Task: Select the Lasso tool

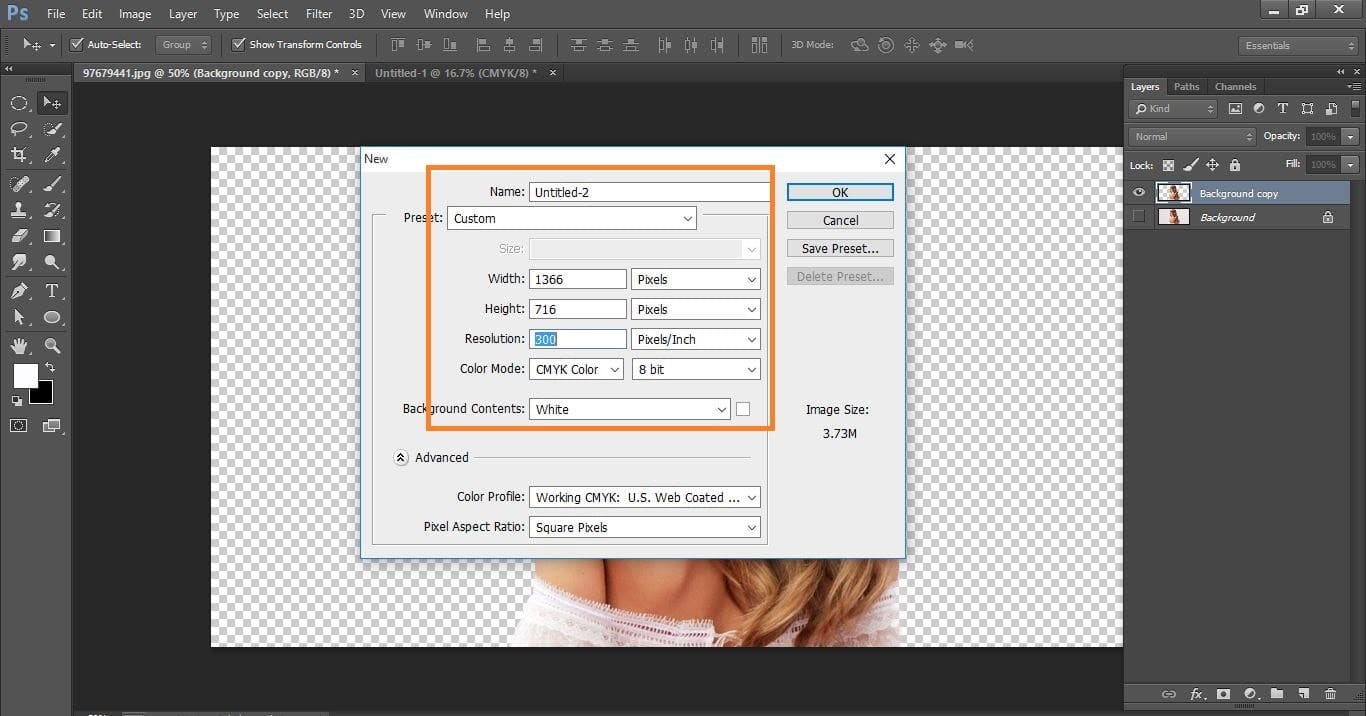Action: coord(20,128)
